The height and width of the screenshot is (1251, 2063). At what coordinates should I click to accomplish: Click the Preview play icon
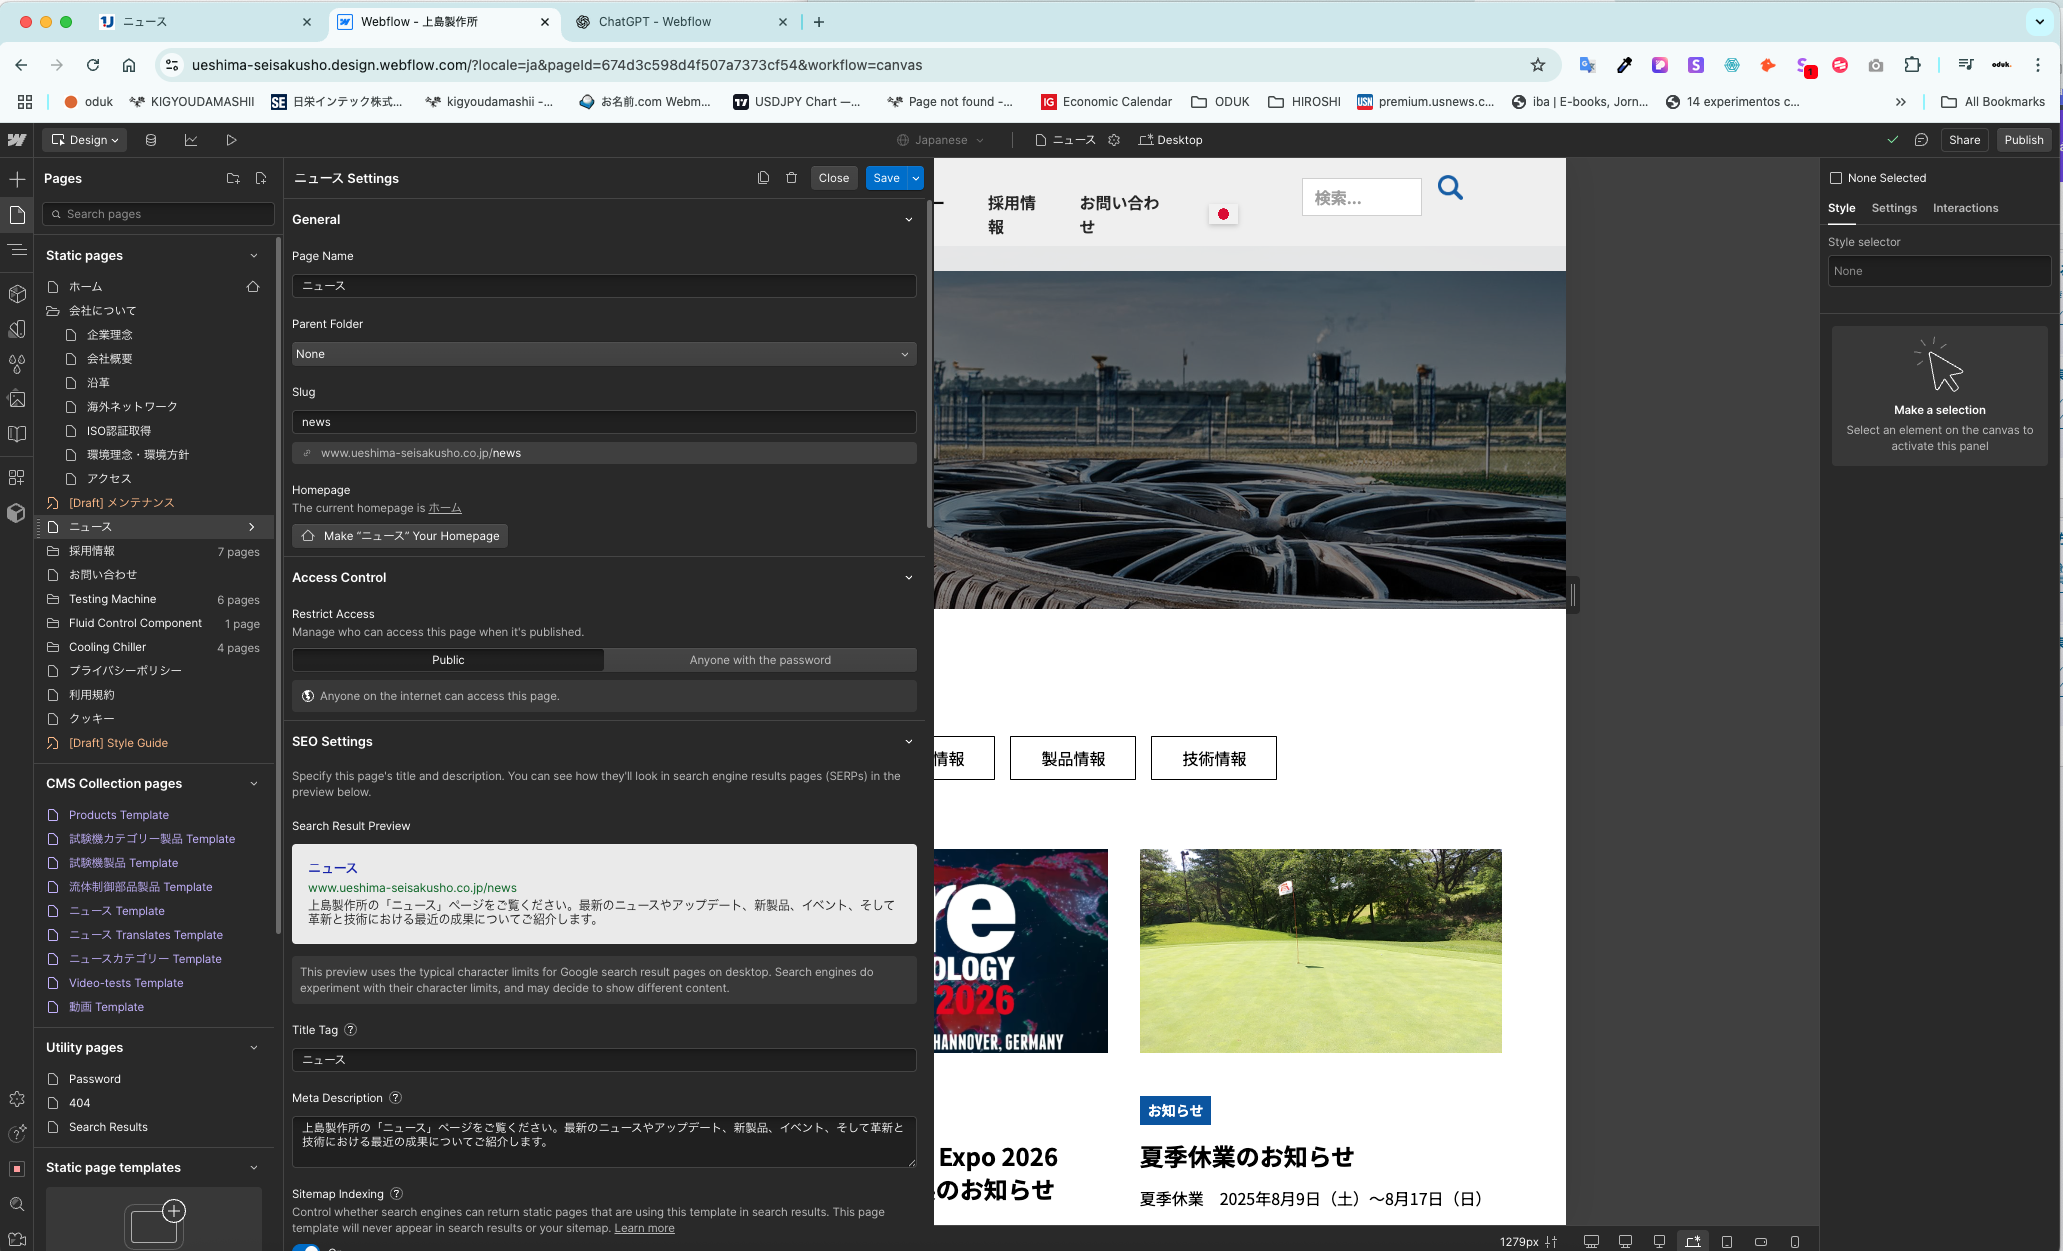[x=231, y=140]
